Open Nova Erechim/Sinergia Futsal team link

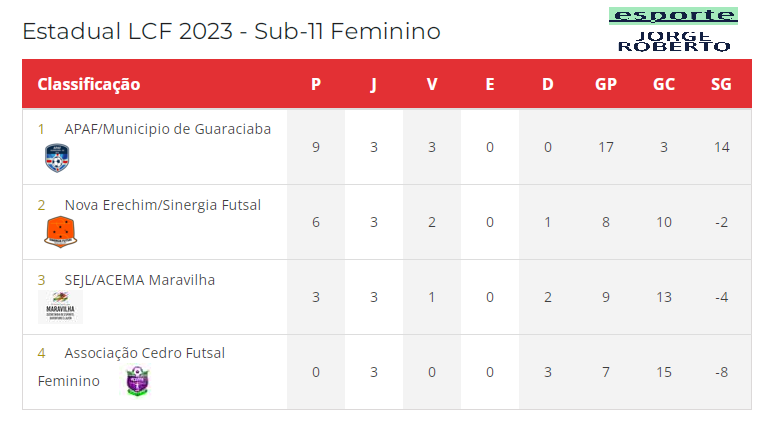[163, 205]
